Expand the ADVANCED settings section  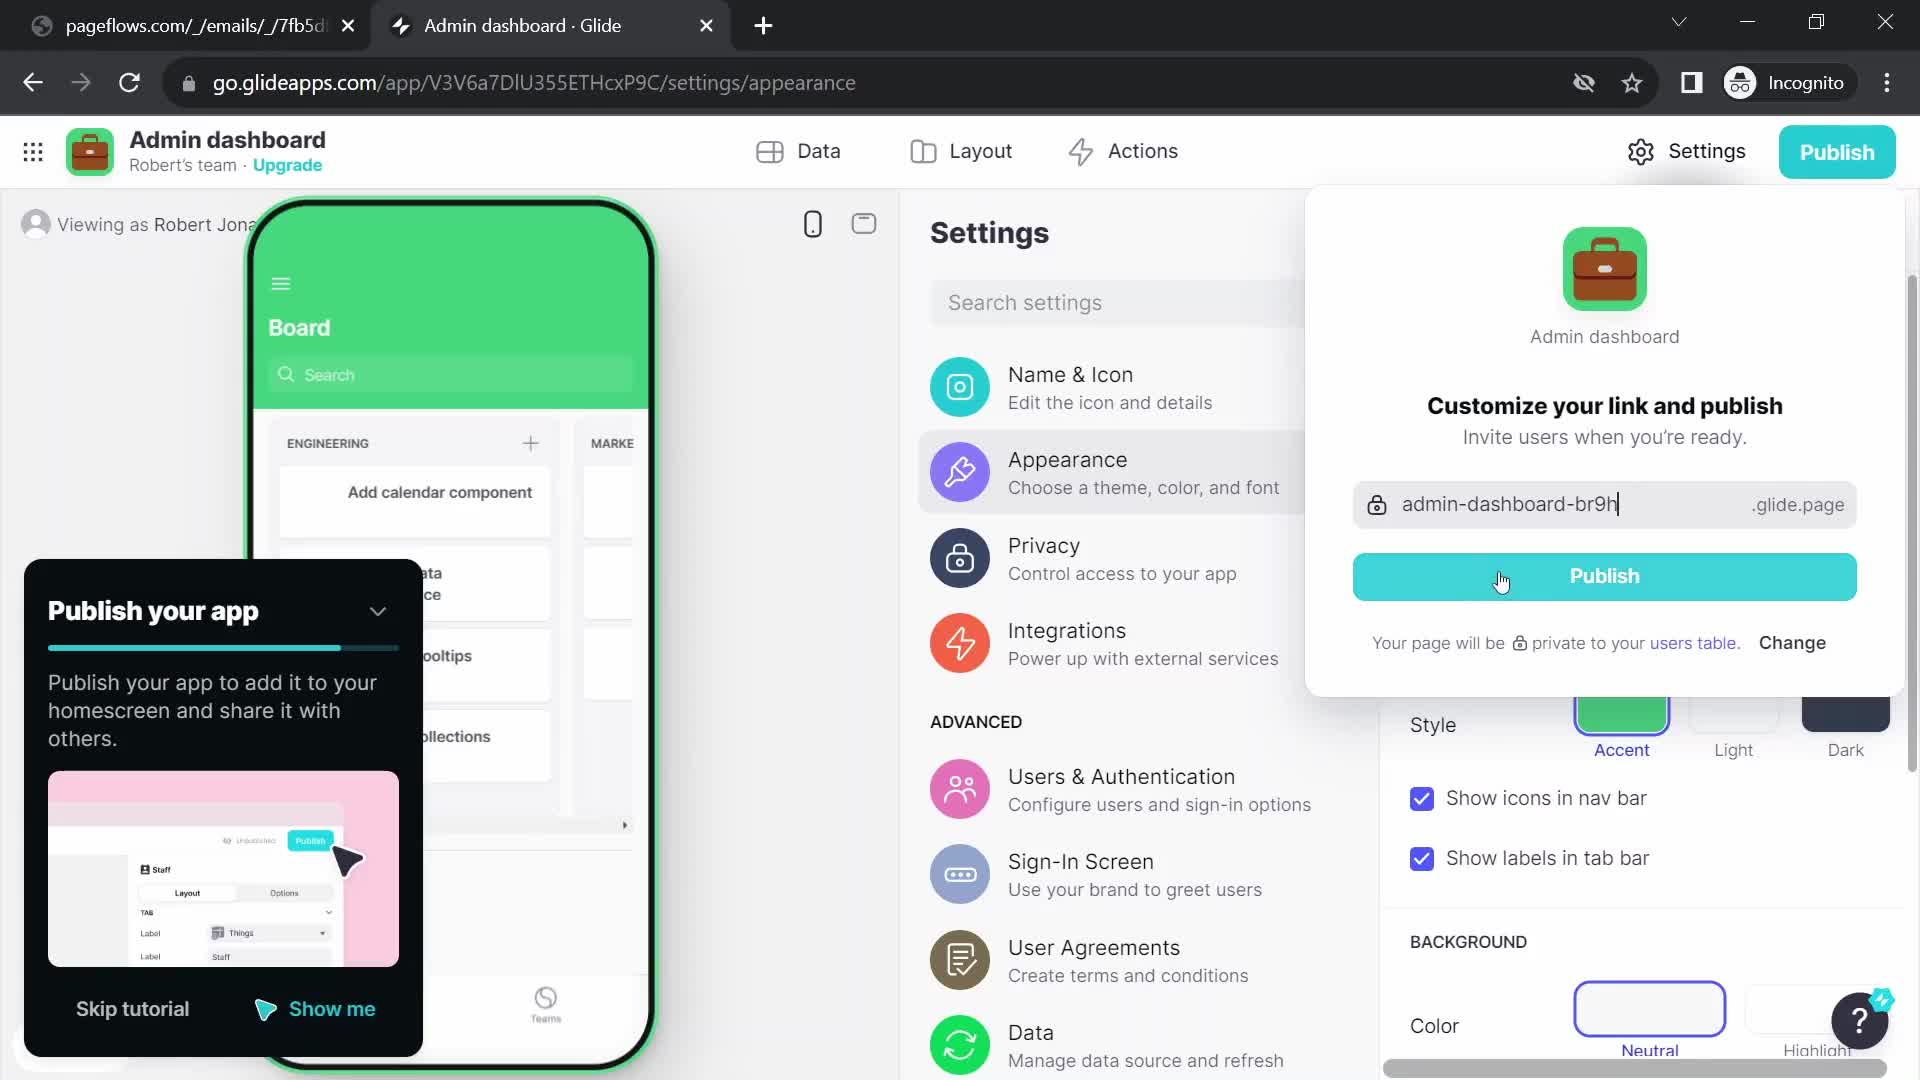tap(975, 720)
